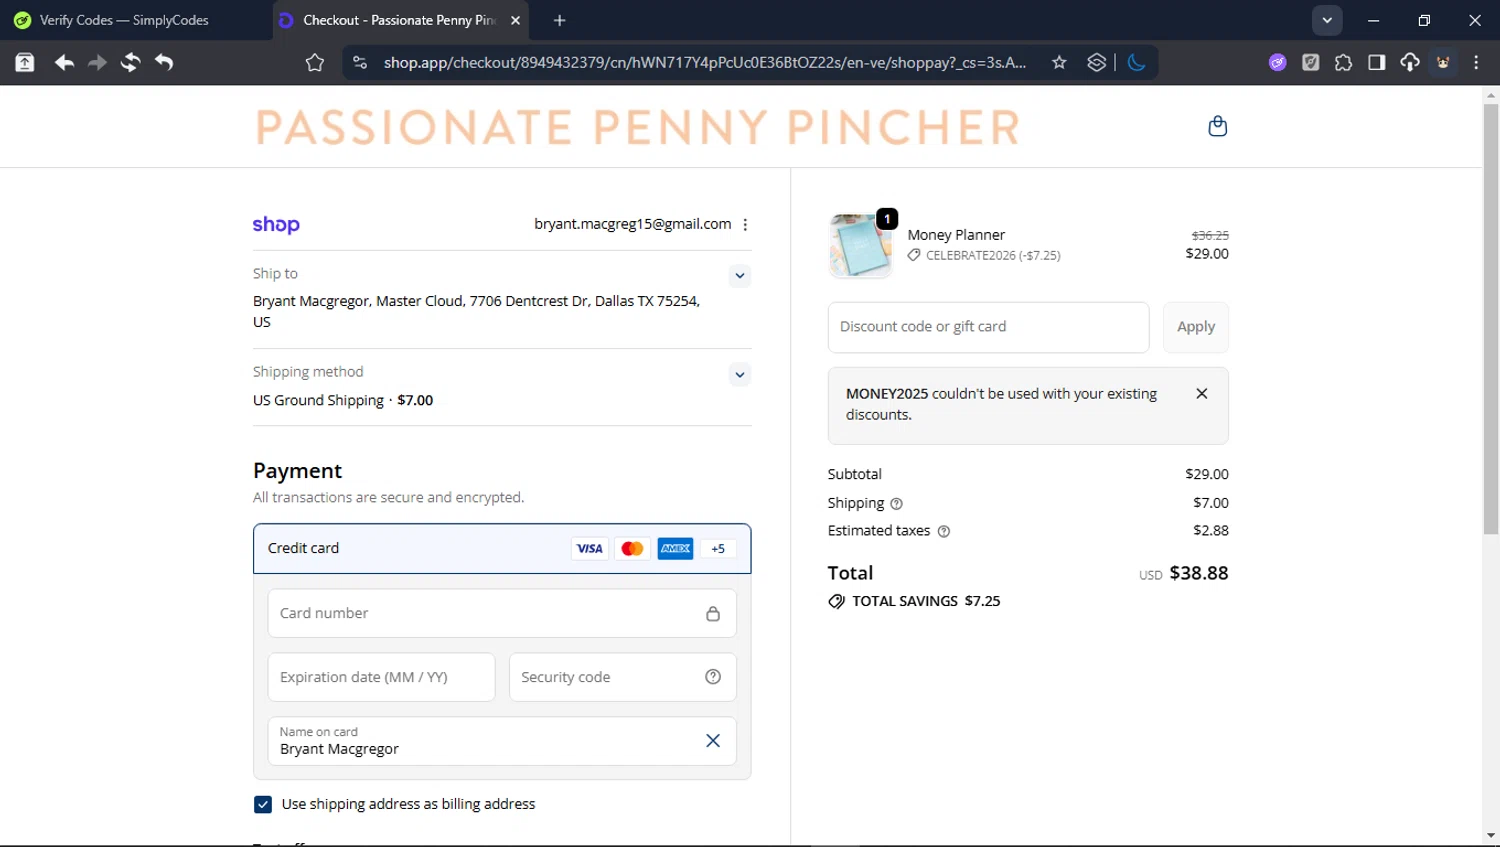Click the estimated taxes help icon
This screenshot has height=847, width=1500.
[943, 532]
